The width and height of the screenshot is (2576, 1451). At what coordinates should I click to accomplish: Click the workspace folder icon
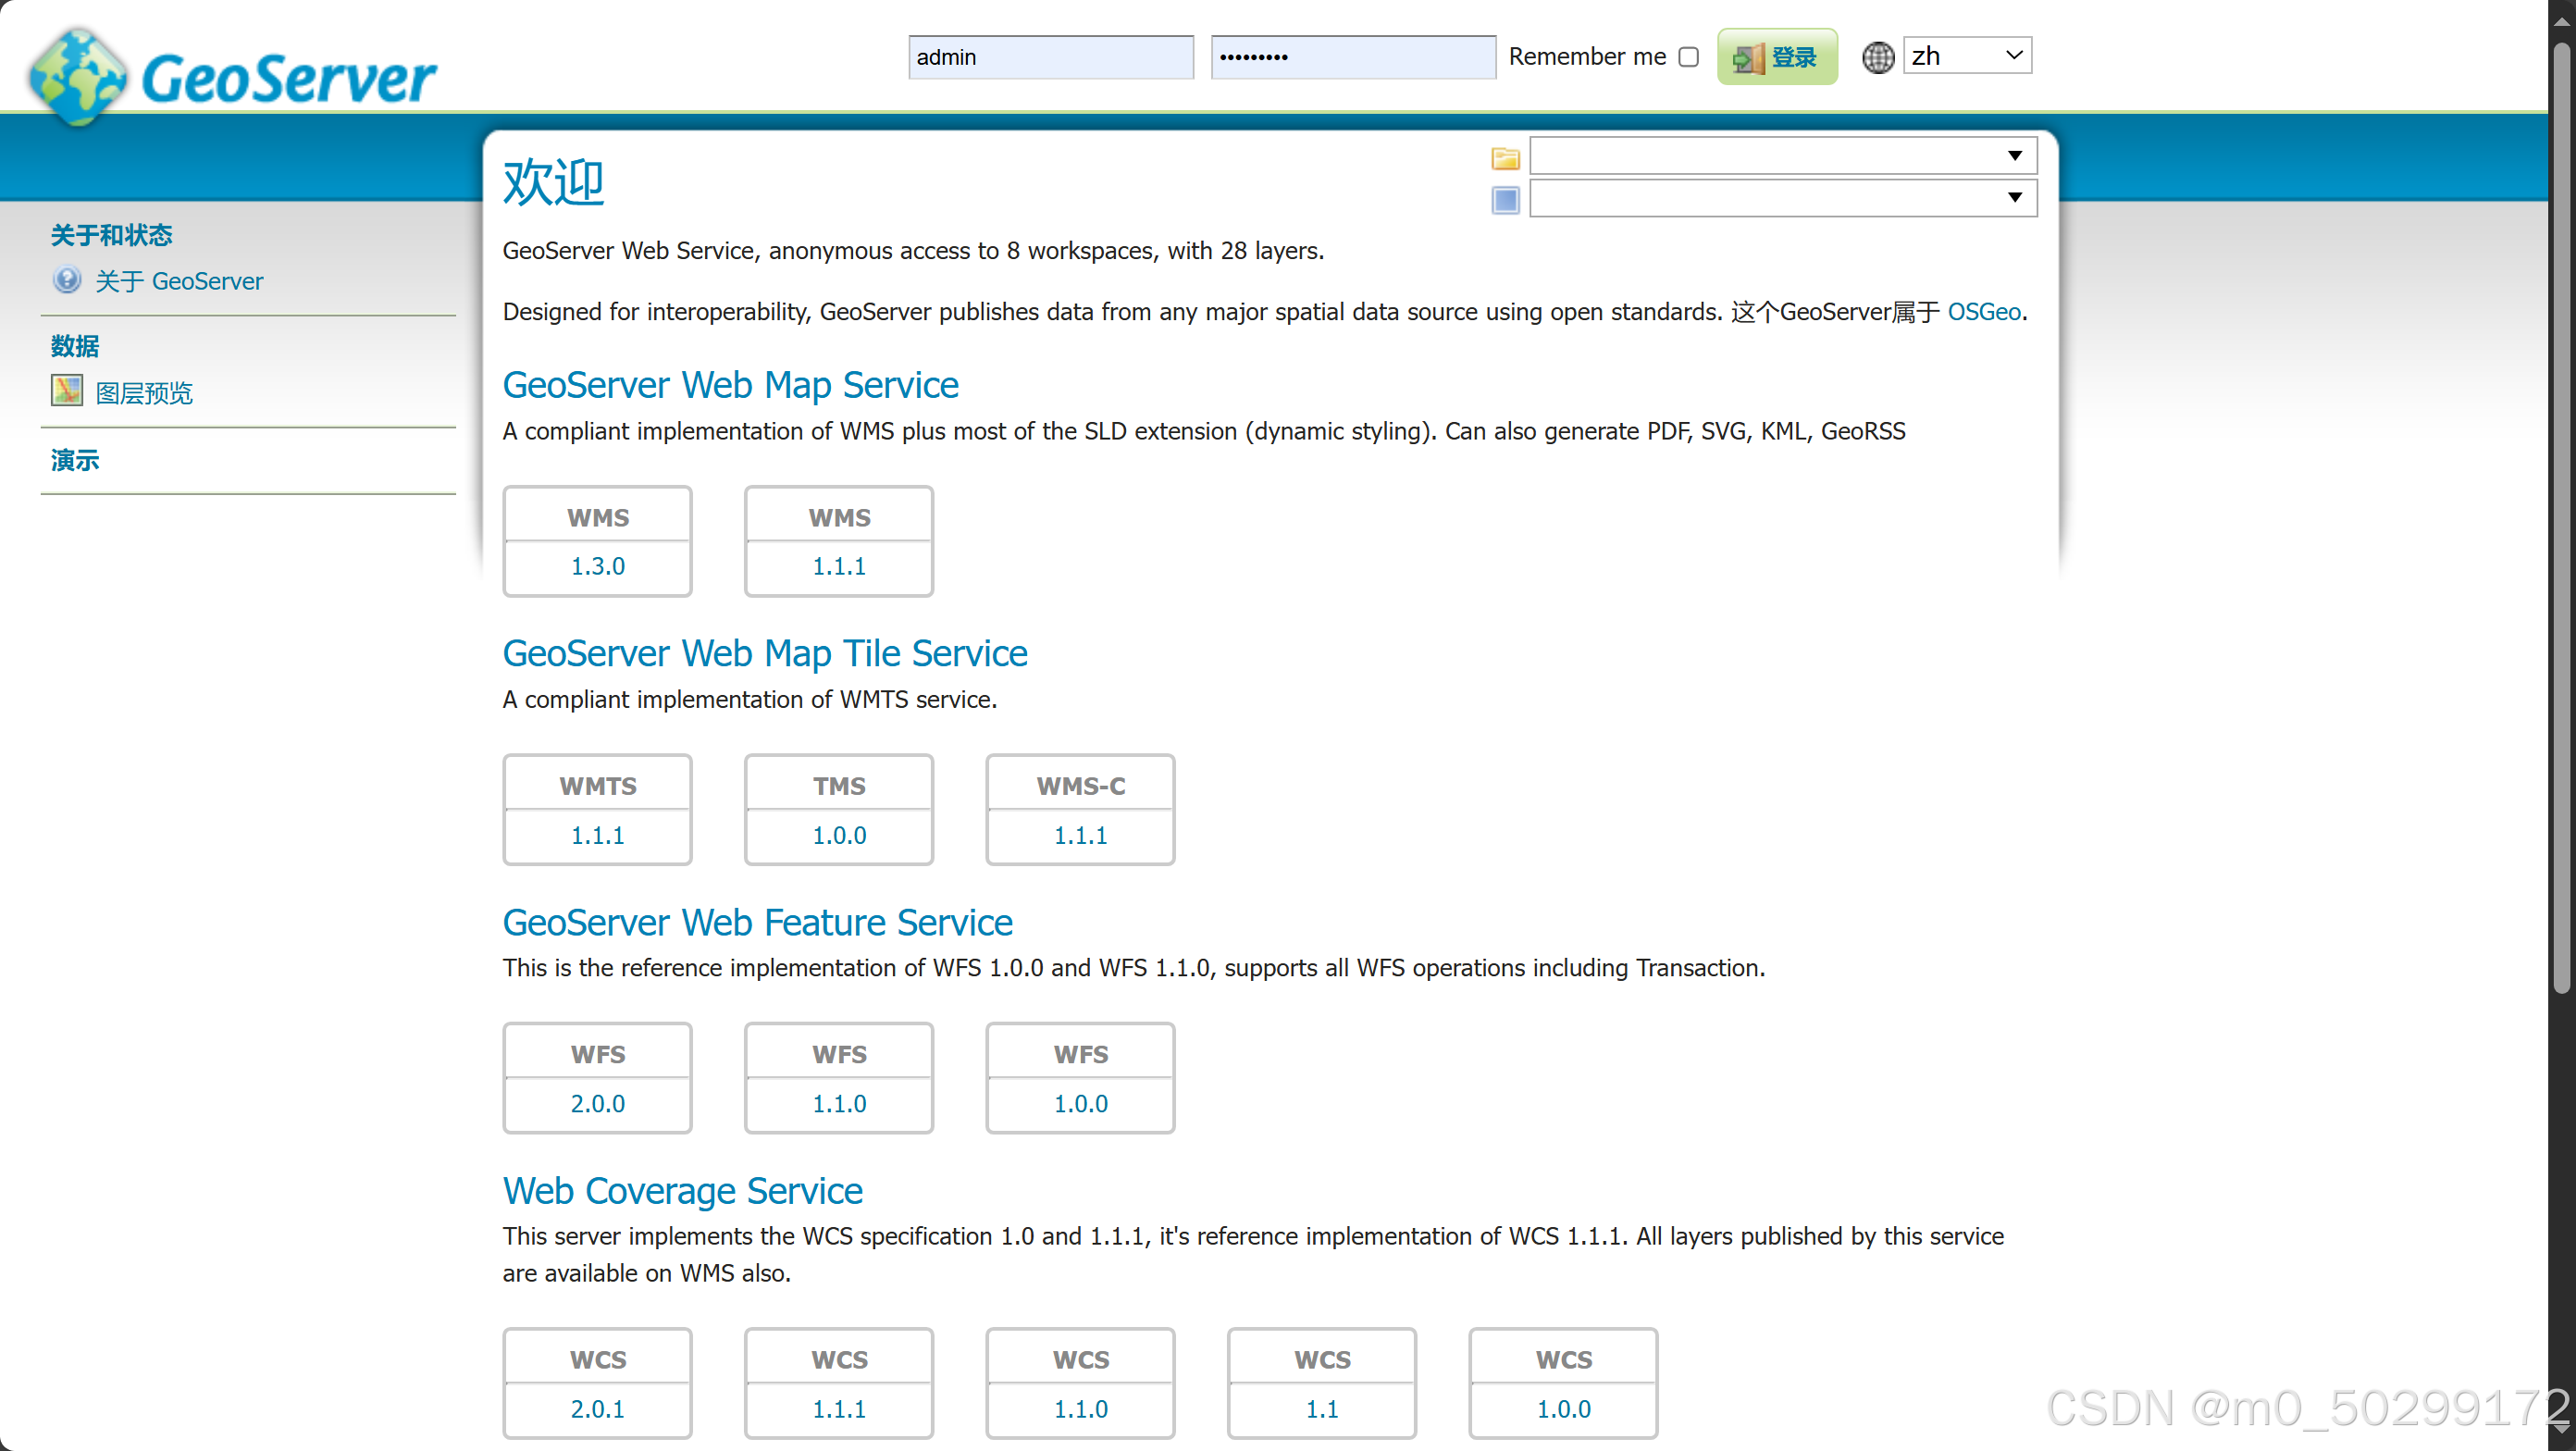(x=1505, y=157)
